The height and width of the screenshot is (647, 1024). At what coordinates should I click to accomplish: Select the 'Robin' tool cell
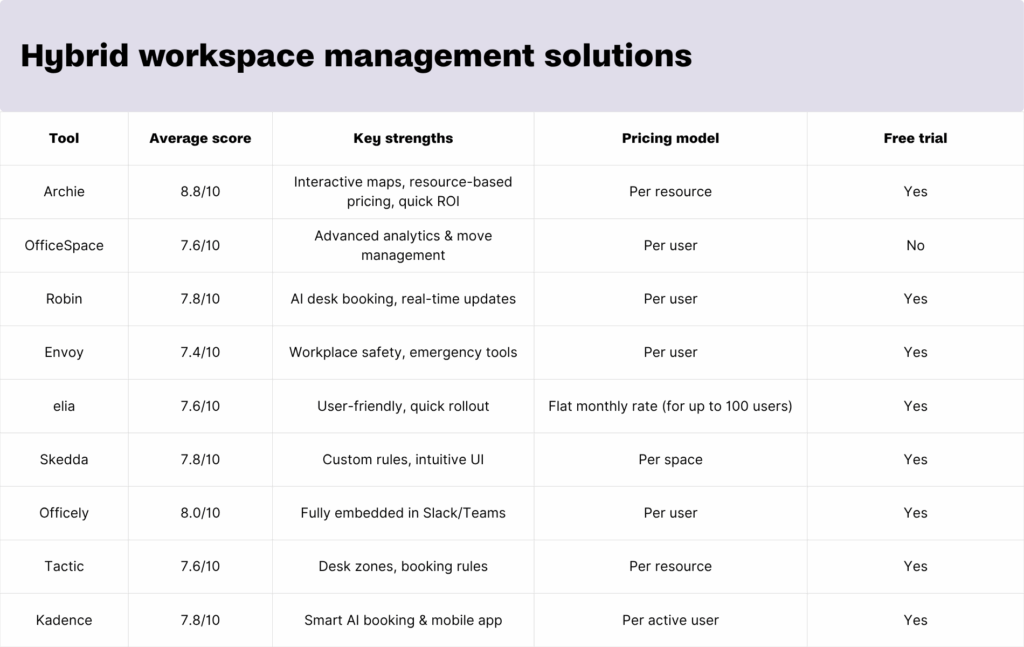point(64,299)
